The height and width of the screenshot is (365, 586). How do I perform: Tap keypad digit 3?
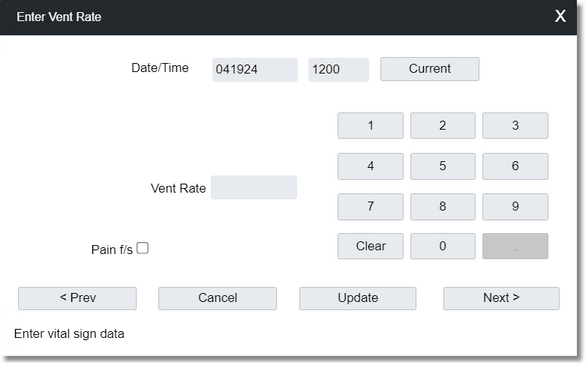[x=515, y=126]
